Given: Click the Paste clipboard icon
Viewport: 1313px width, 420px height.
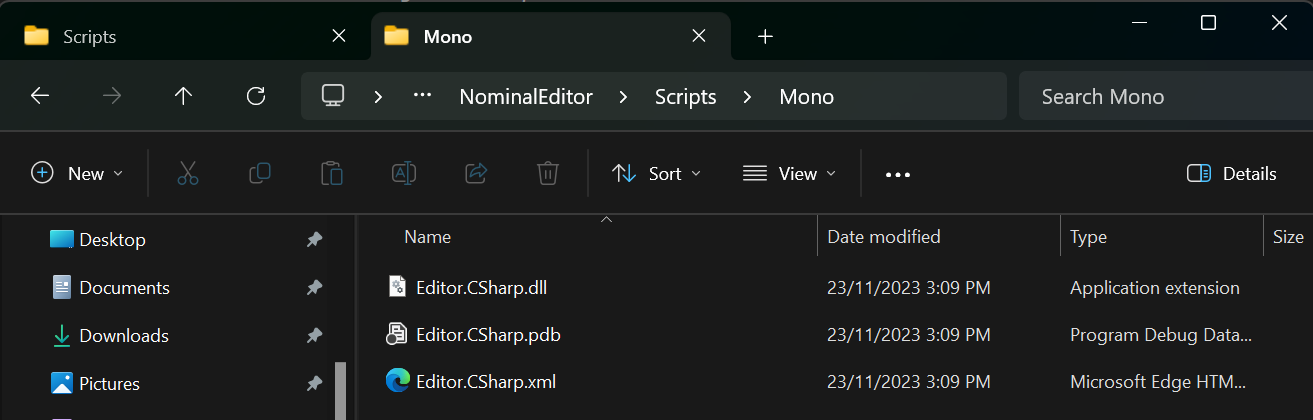Looking at the screenshot, I should [332, 173].
